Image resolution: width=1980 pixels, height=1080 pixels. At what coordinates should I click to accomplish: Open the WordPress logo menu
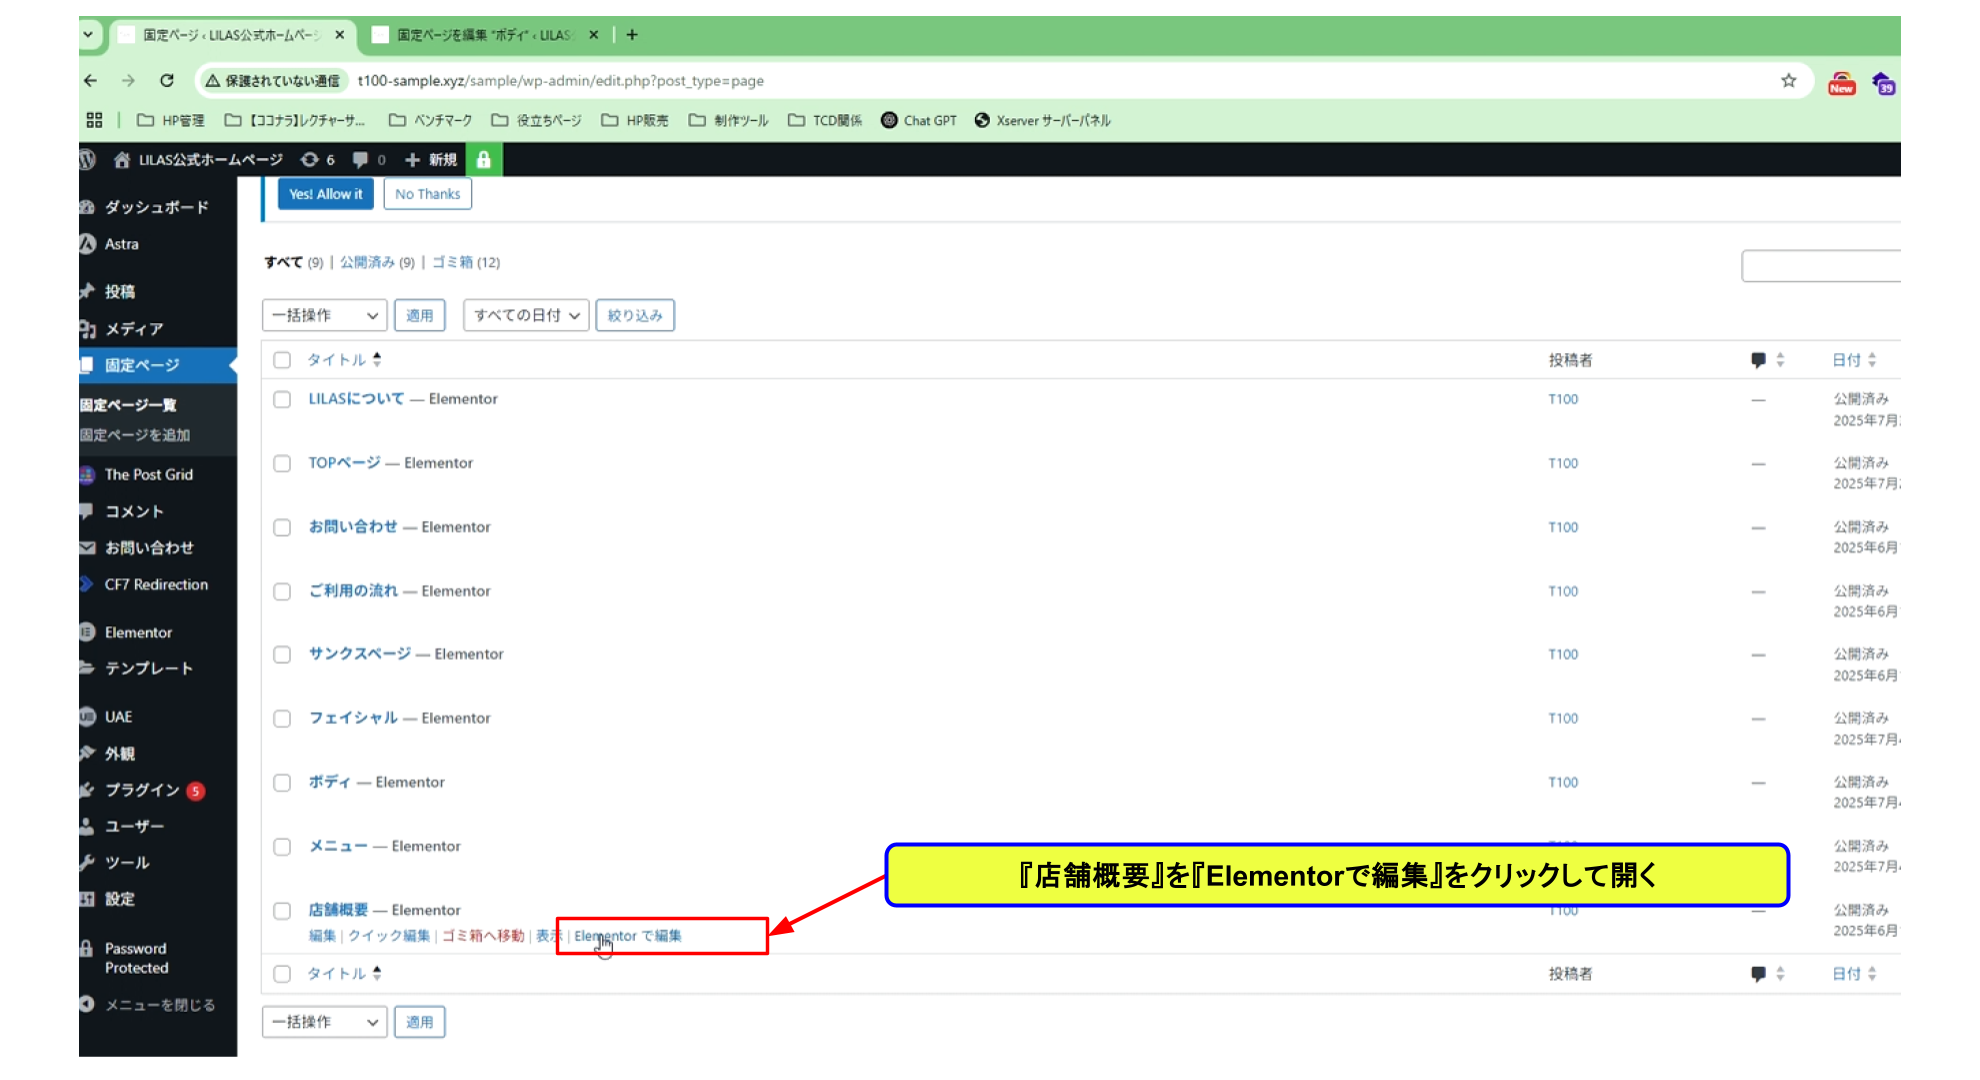(88, 160)
